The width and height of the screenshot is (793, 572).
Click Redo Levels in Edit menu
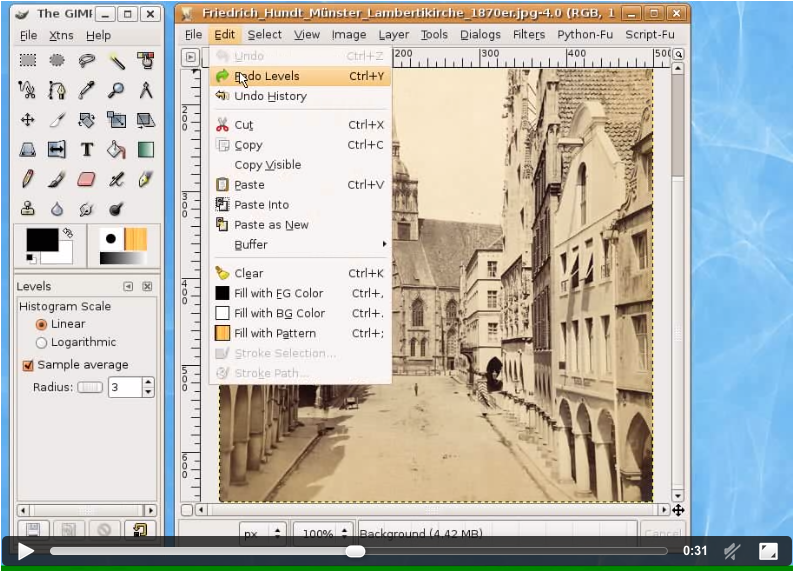tap(300, 76)
